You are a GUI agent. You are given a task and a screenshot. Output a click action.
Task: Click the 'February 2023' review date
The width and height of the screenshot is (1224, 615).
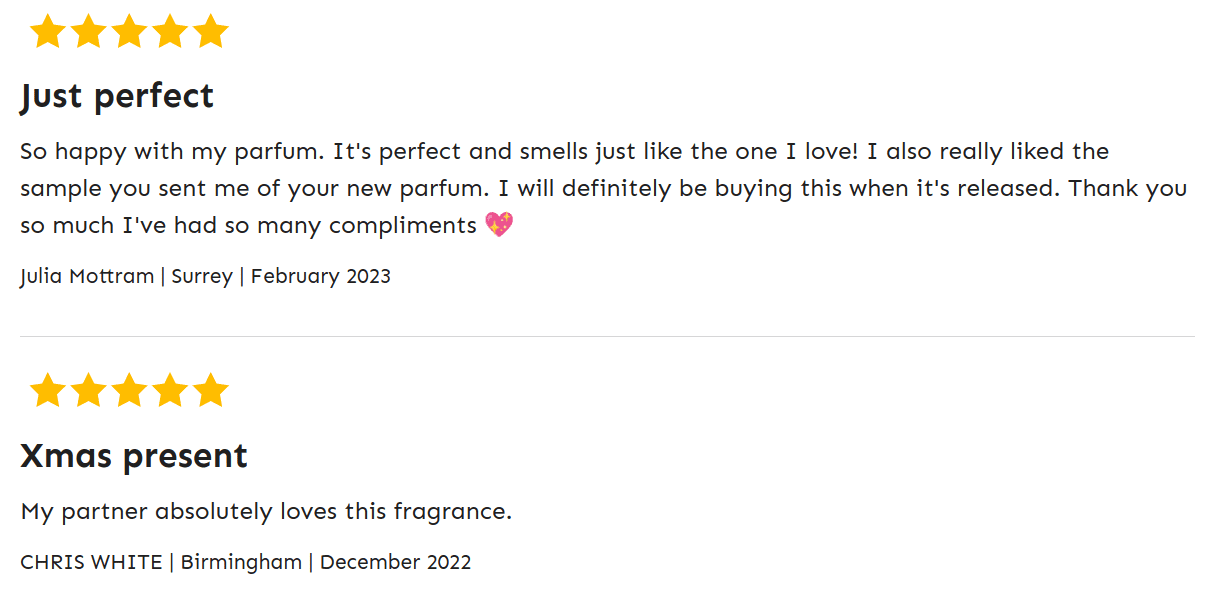coord(320,277)
